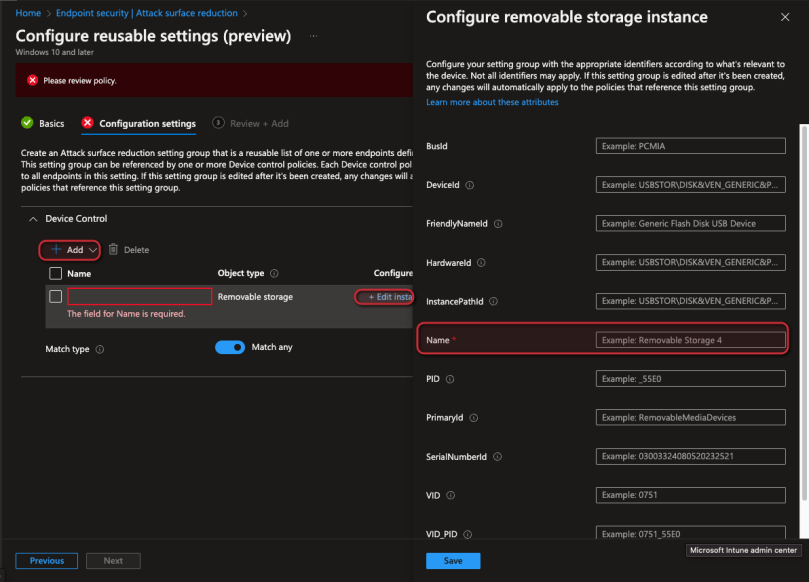Select the Configuration settings tab
Image resolution: width=809 pixels, height=582 pixels.
coord(147,124)
